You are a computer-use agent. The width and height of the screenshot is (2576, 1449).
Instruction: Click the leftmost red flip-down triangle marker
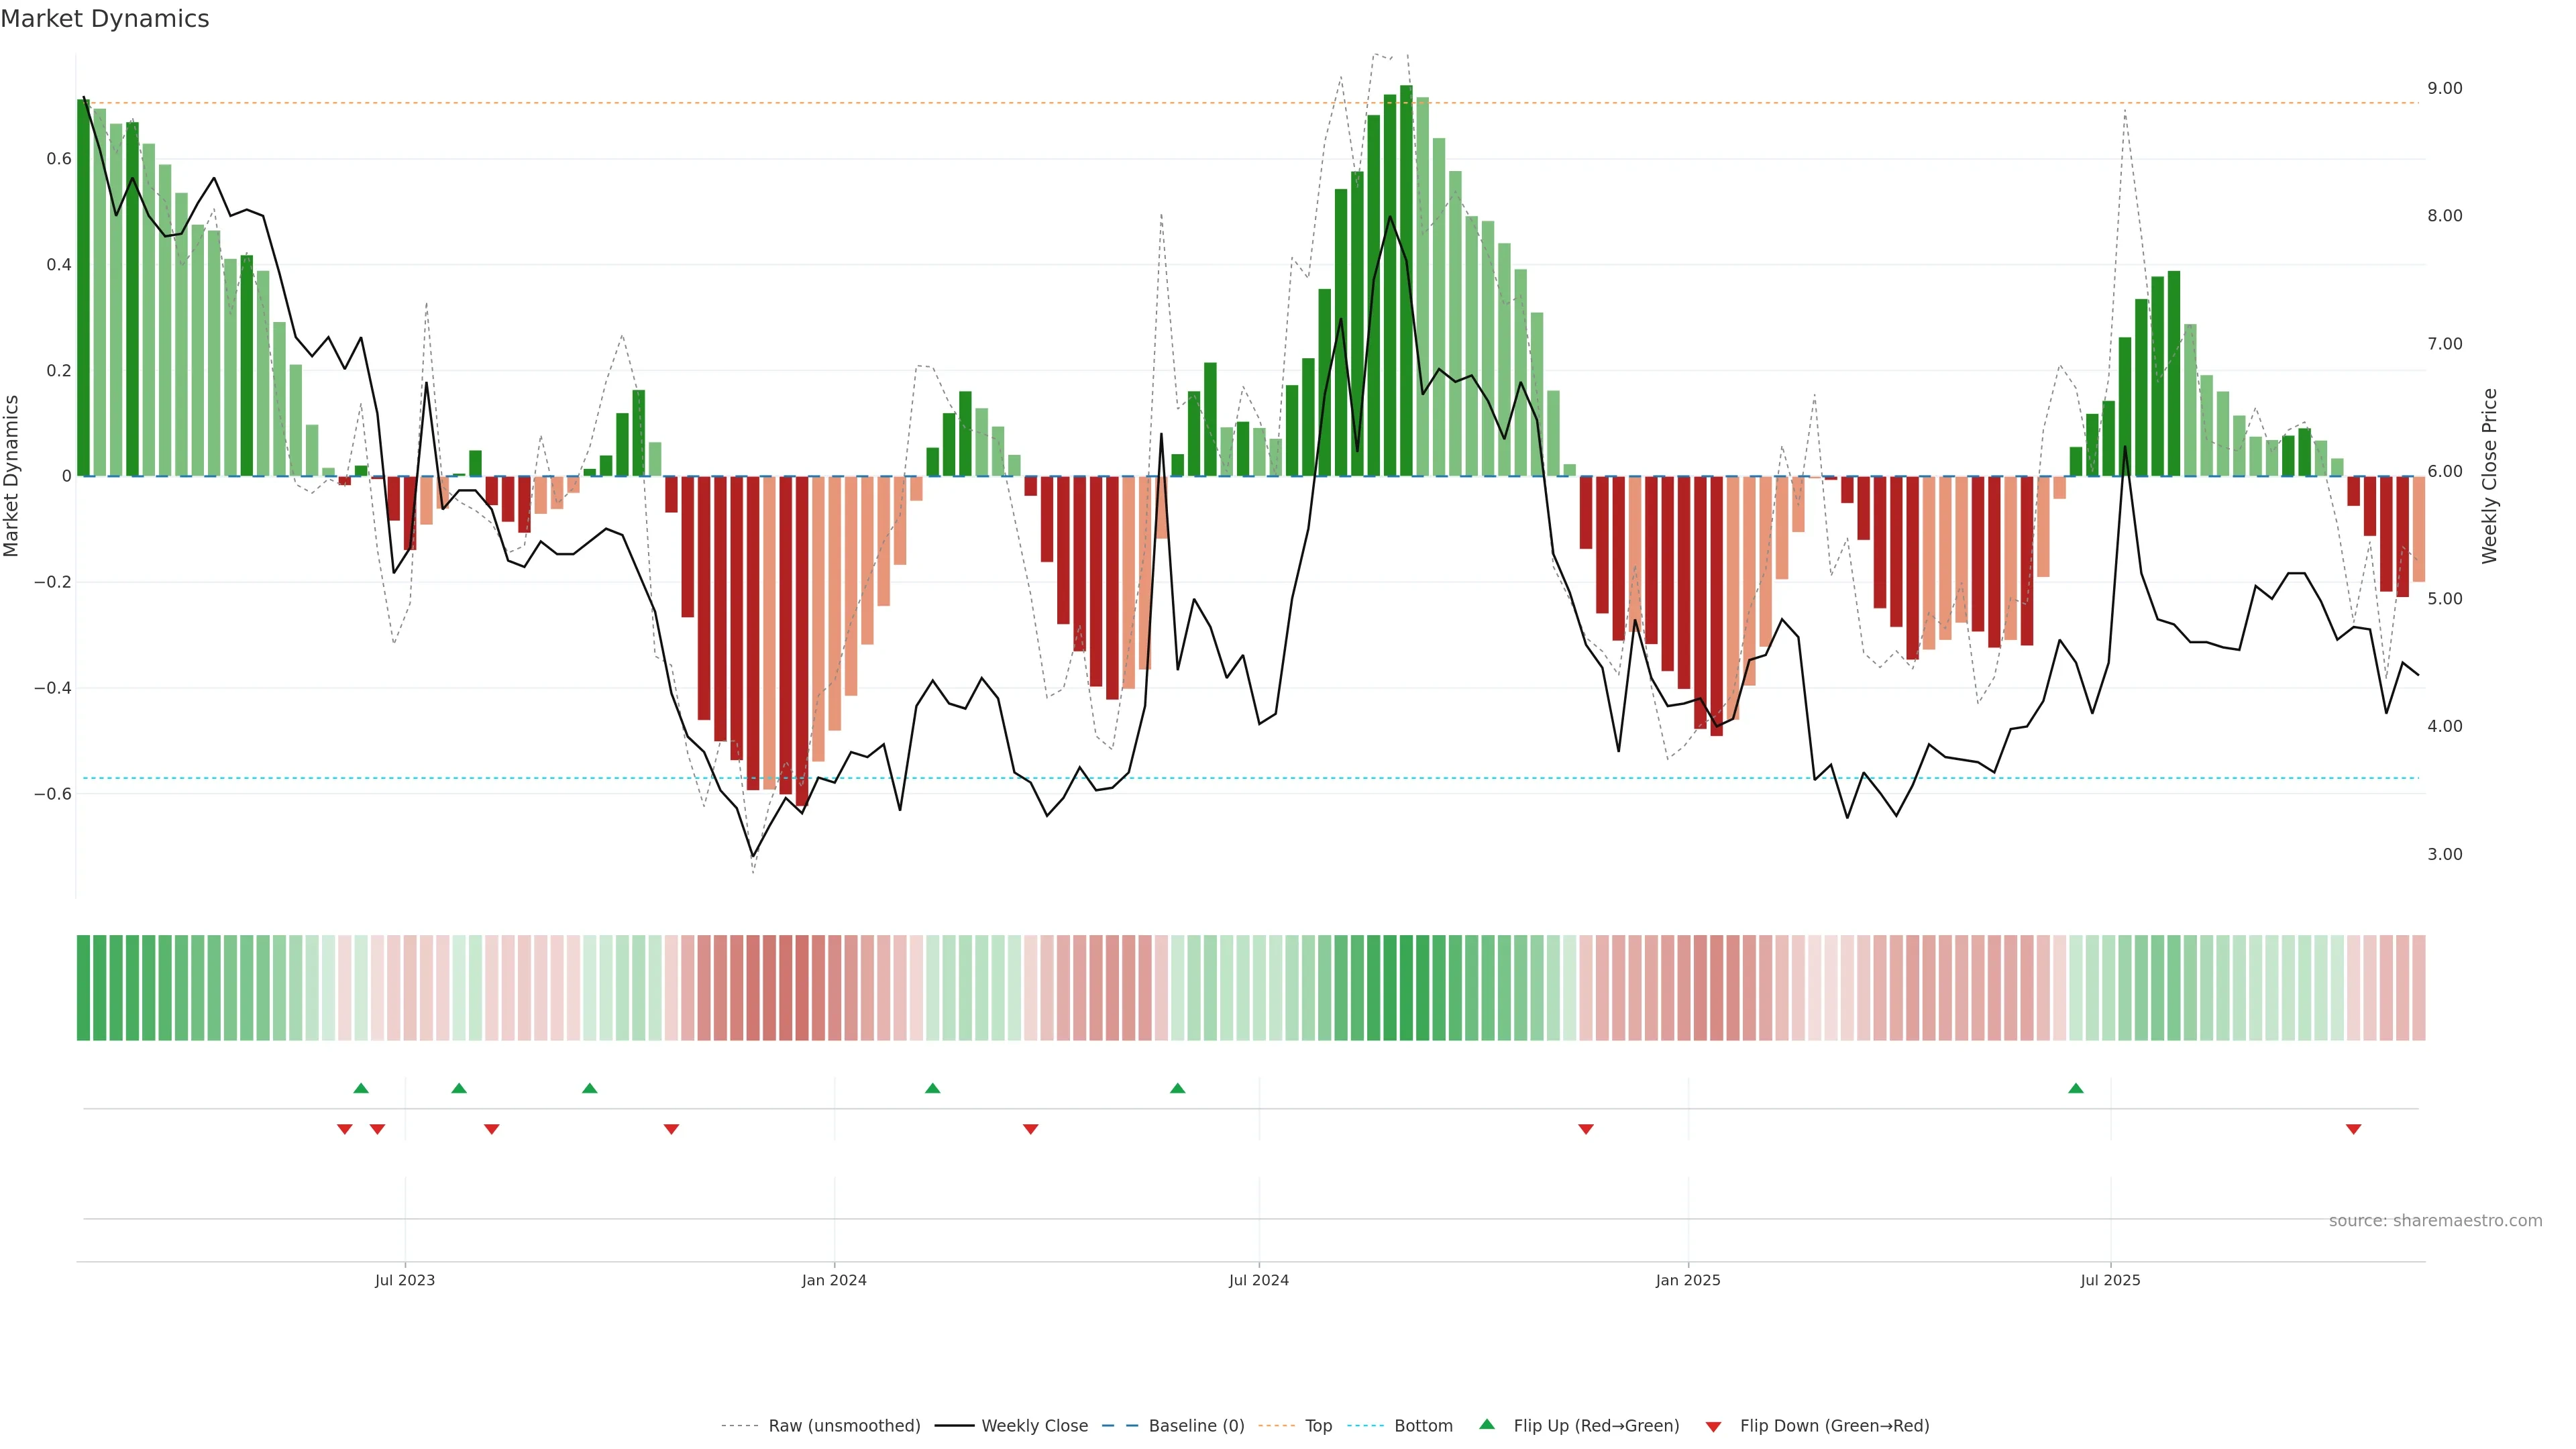point(345,1129)
